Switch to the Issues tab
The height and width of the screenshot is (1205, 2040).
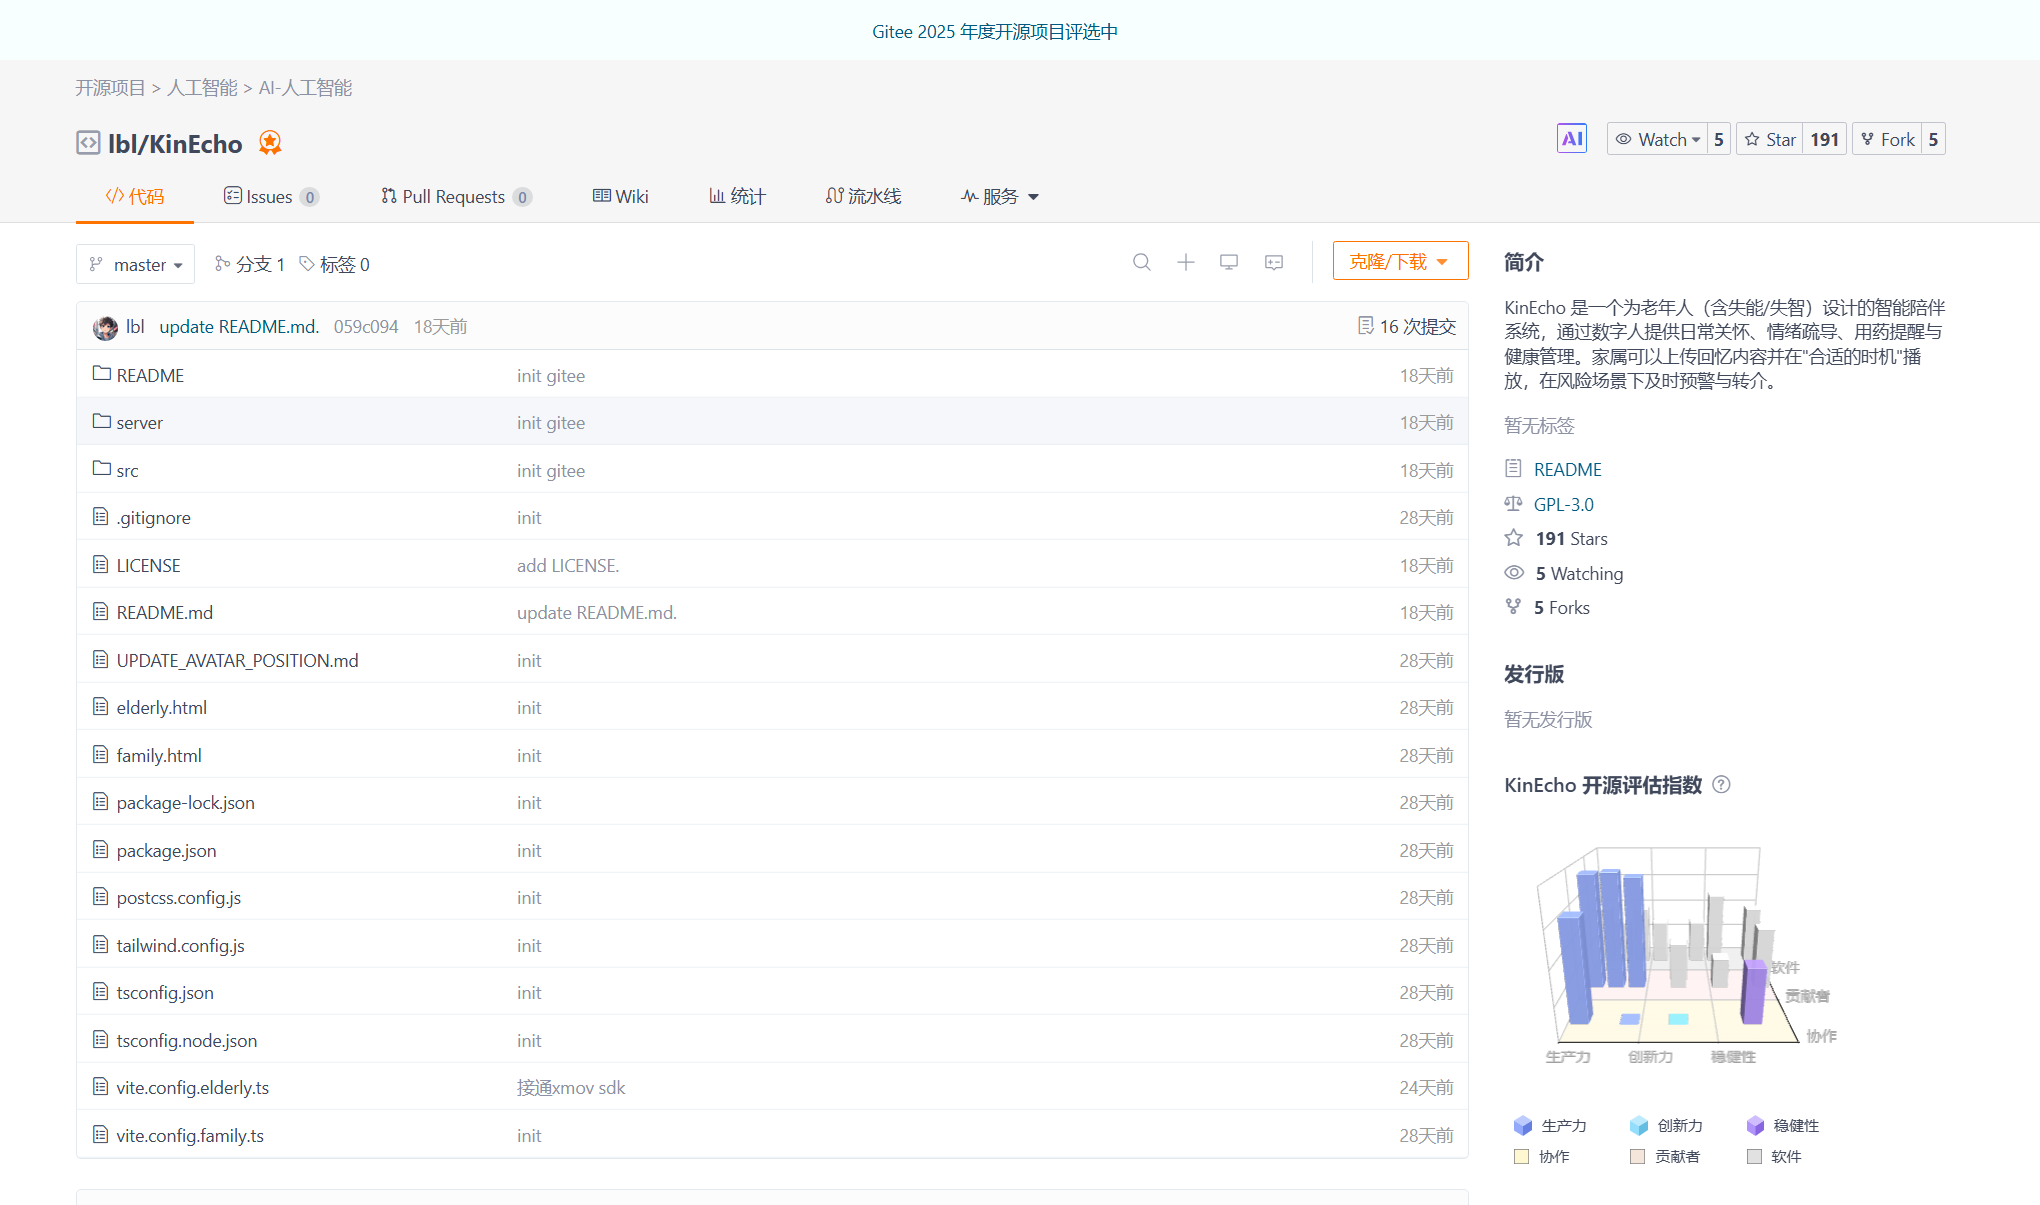click(270, 197)
